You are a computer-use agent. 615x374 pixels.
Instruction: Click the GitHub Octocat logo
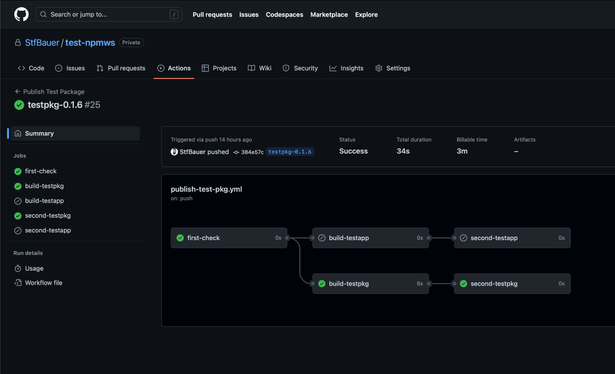point(21,15)
